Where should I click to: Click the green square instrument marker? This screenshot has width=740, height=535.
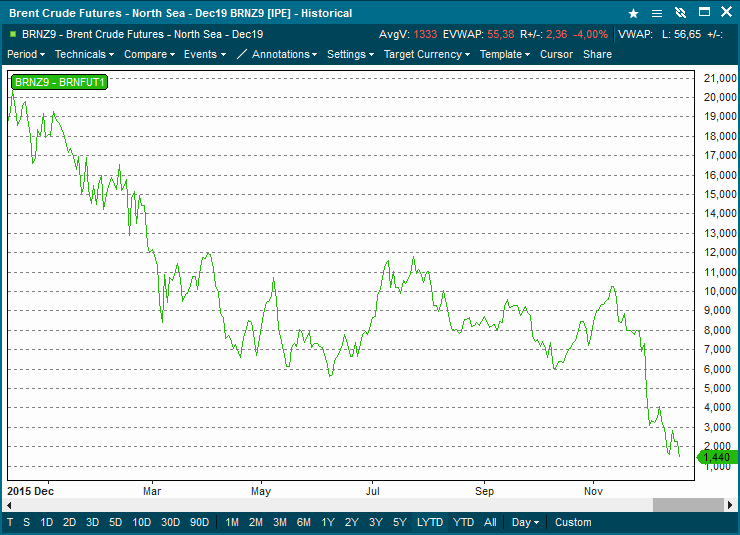pyautogui.click(x=13, y=34)
